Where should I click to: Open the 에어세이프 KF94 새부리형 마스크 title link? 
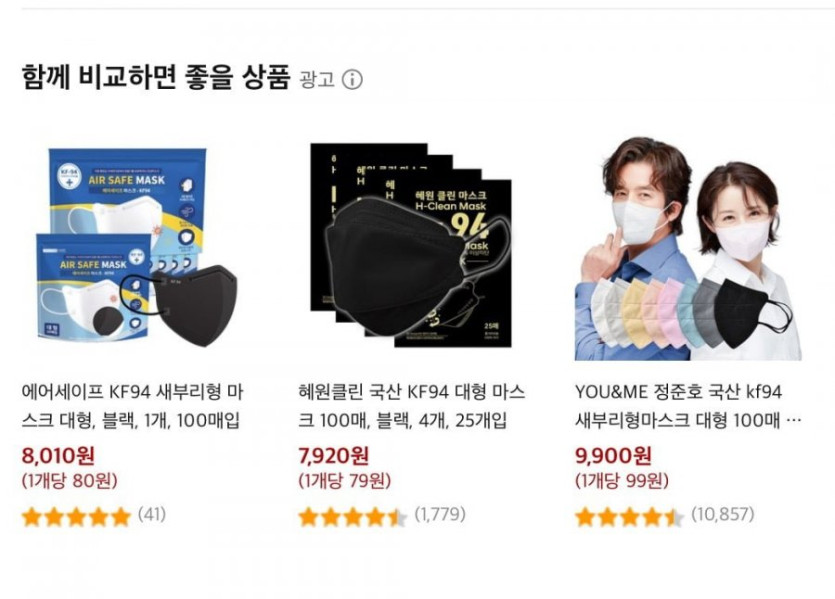pos(132,404)
